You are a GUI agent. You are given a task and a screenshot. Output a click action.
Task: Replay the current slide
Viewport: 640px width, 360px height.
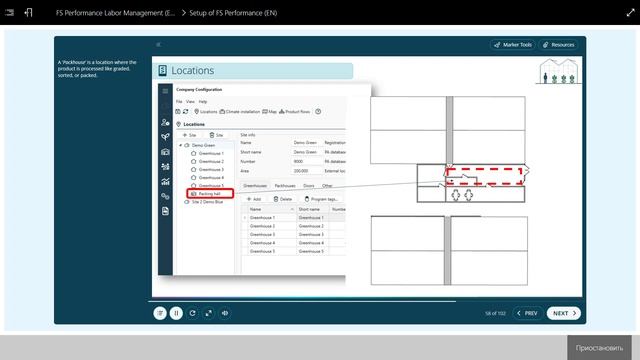coord(192,313)
